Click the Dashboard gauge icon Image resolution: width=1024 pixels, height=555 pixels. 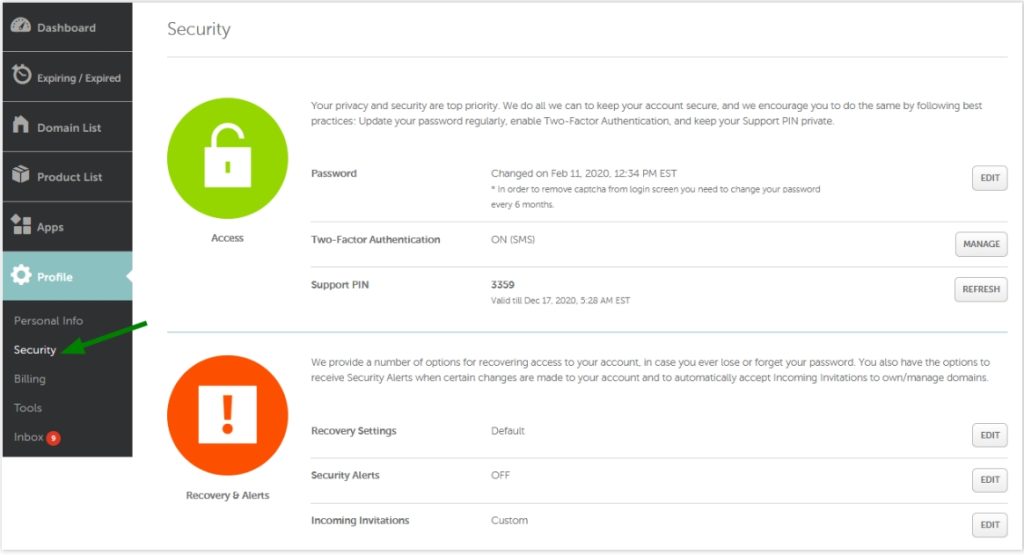20,26
